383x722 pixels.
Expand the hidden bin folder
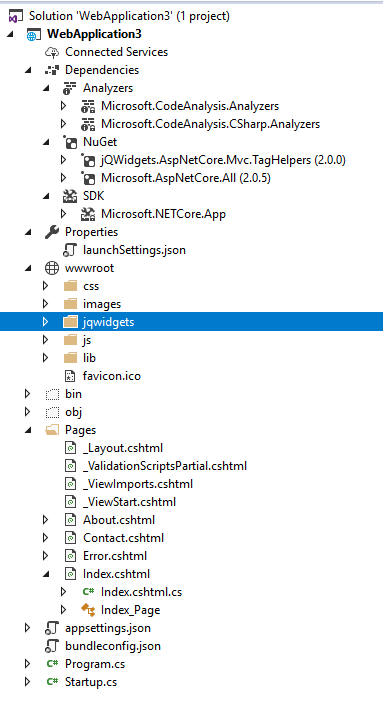pos(27,394)
